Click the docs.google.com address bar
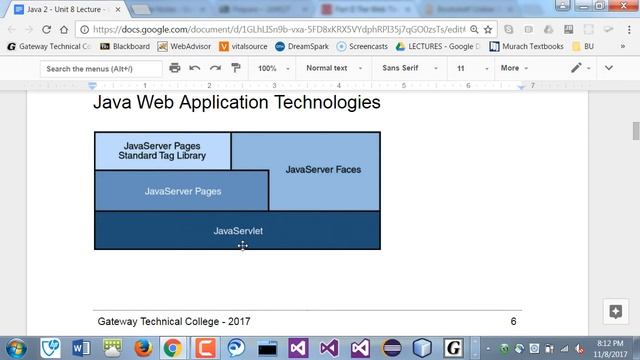This screenshot has height=360, width=640. [279, 29]
